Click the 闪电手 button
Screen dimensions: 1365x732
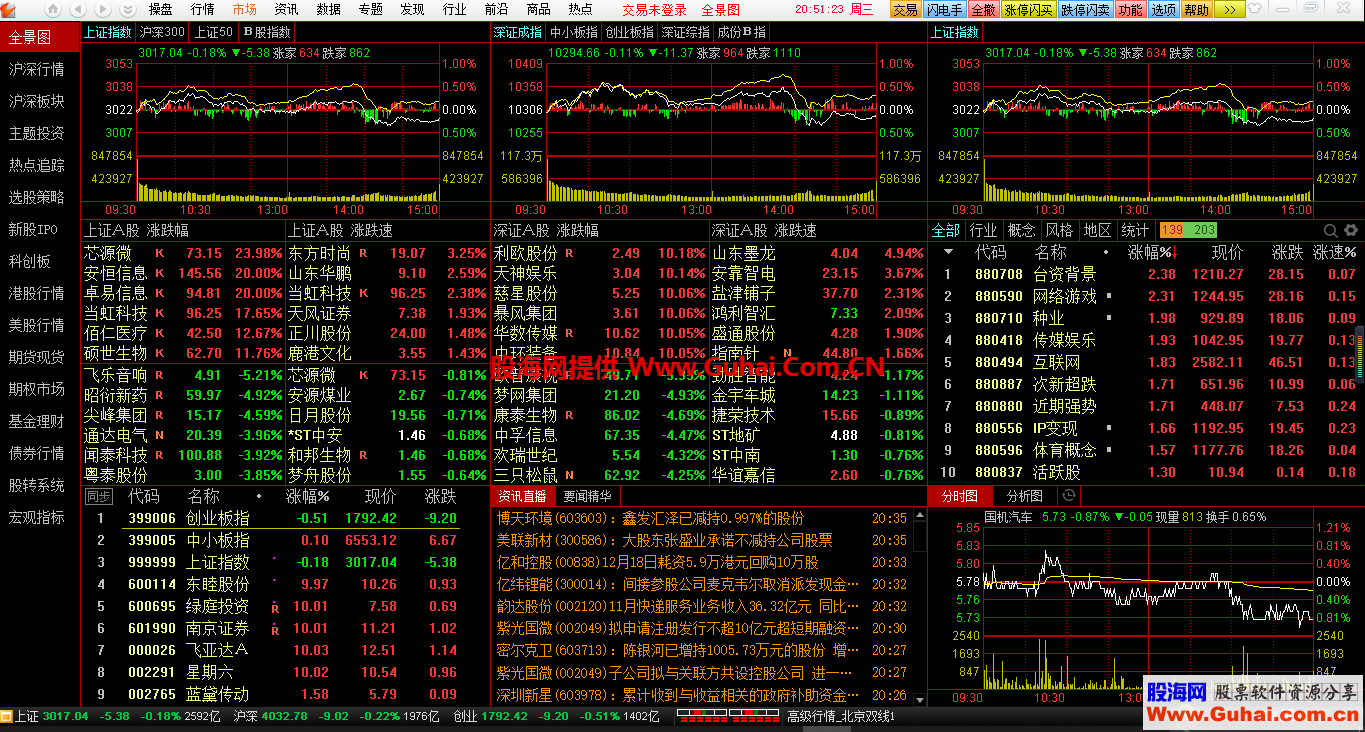tap(944, 9)
